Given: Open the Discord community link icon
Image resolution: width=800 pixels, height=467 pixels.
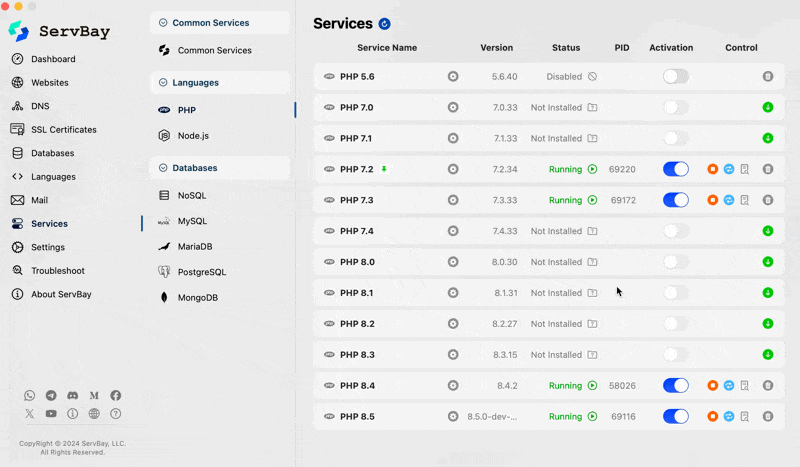Looking at the screenshot, I should point(72,396).
